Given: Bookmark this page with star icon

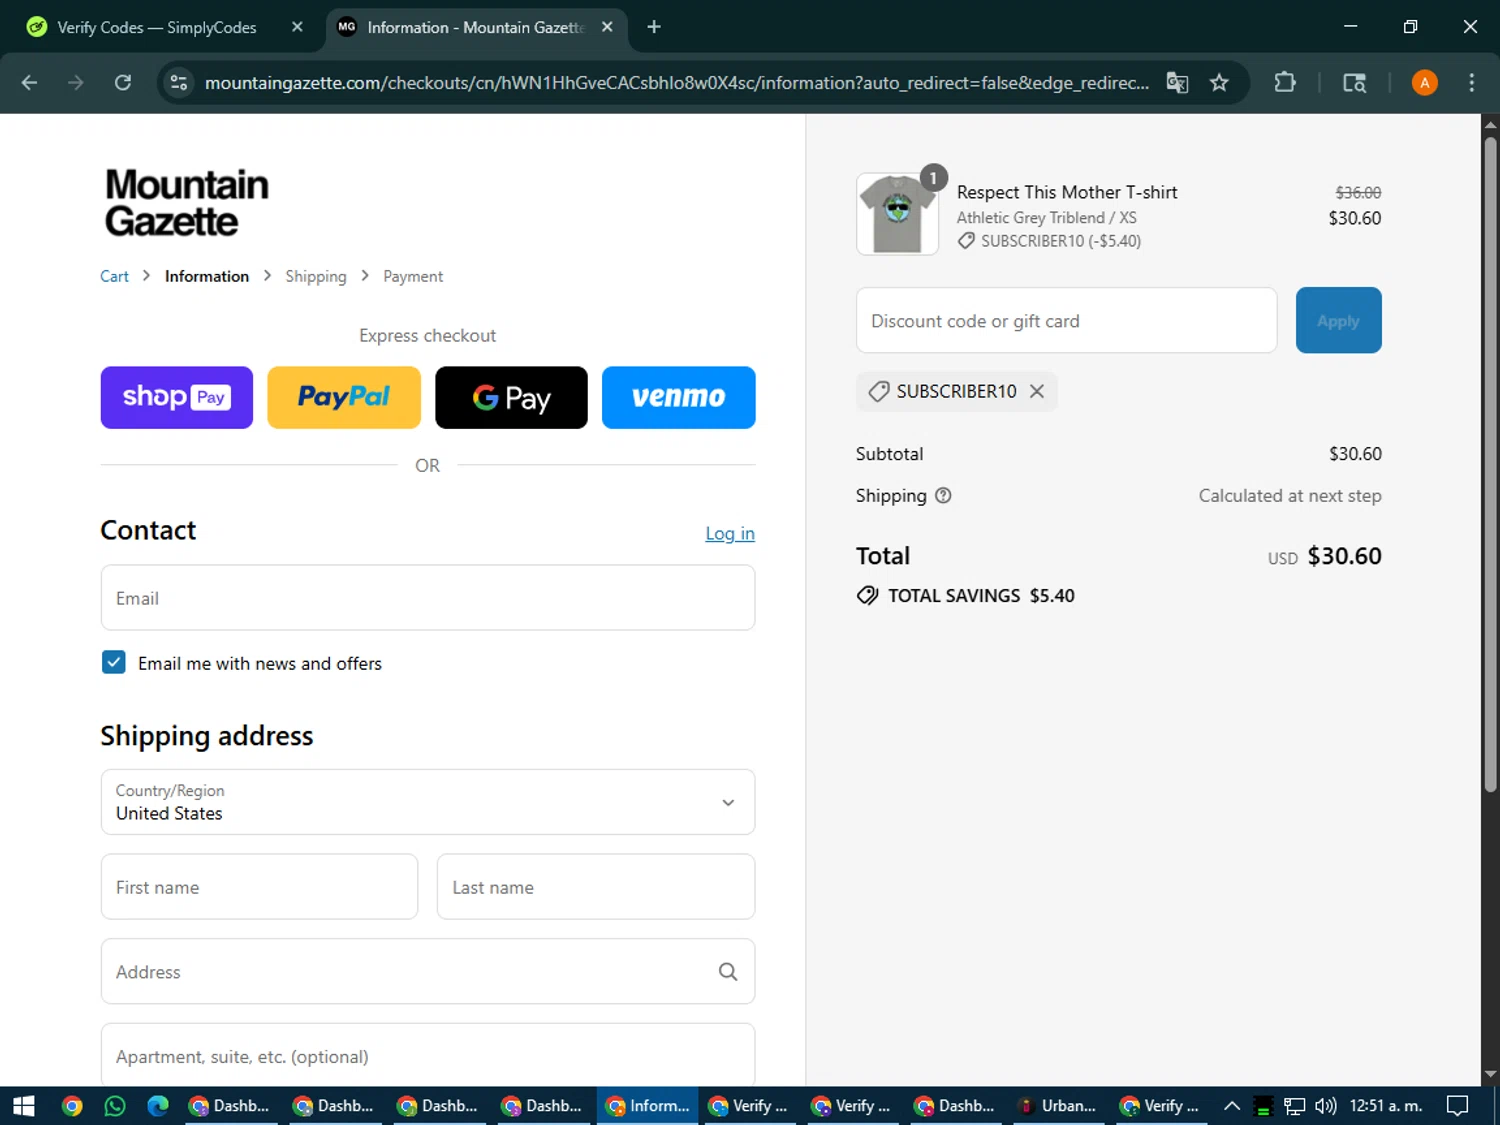Looking at the screenshot, I should 1219,83.
